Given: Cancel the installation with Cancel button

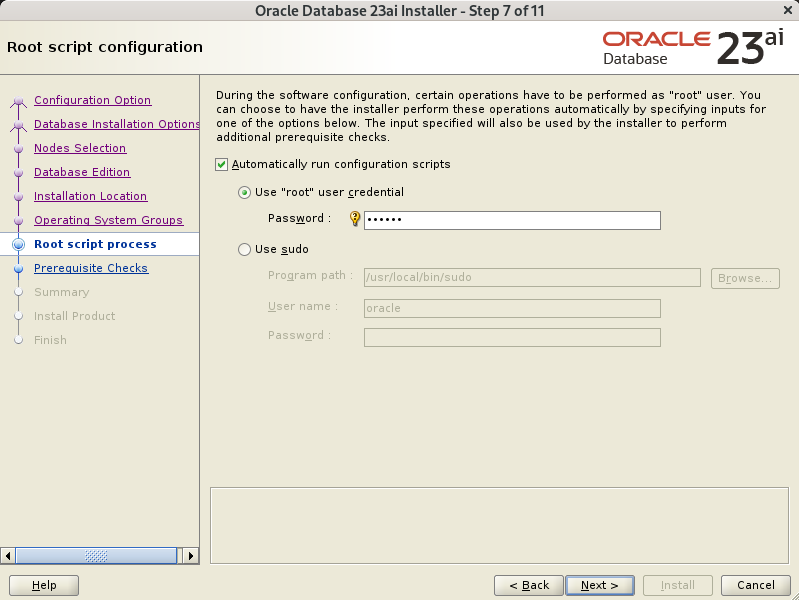Looking at the screenshot, I should point(756,585).
